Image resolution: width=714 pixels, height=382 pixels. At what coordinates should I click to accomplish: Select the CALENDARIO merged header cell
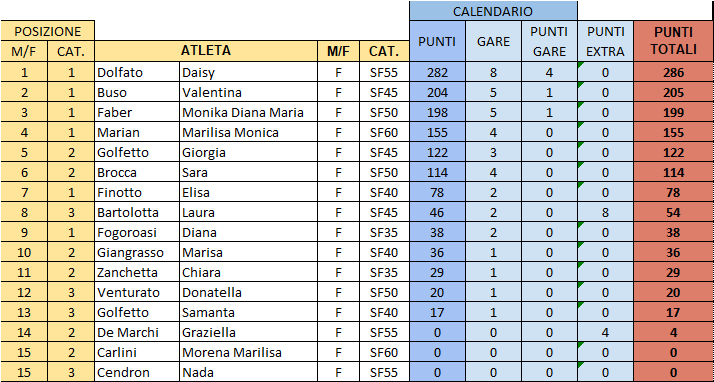[x=493, y=11]
